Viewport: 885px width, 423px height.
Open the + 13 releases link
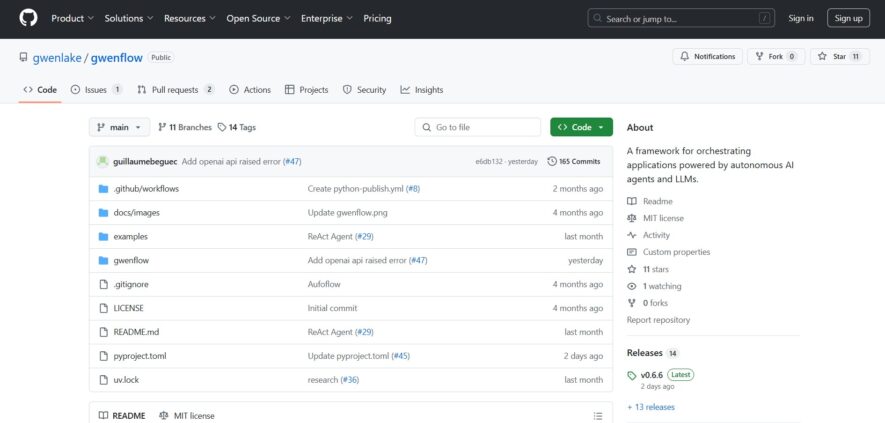(x=651, y=407)
